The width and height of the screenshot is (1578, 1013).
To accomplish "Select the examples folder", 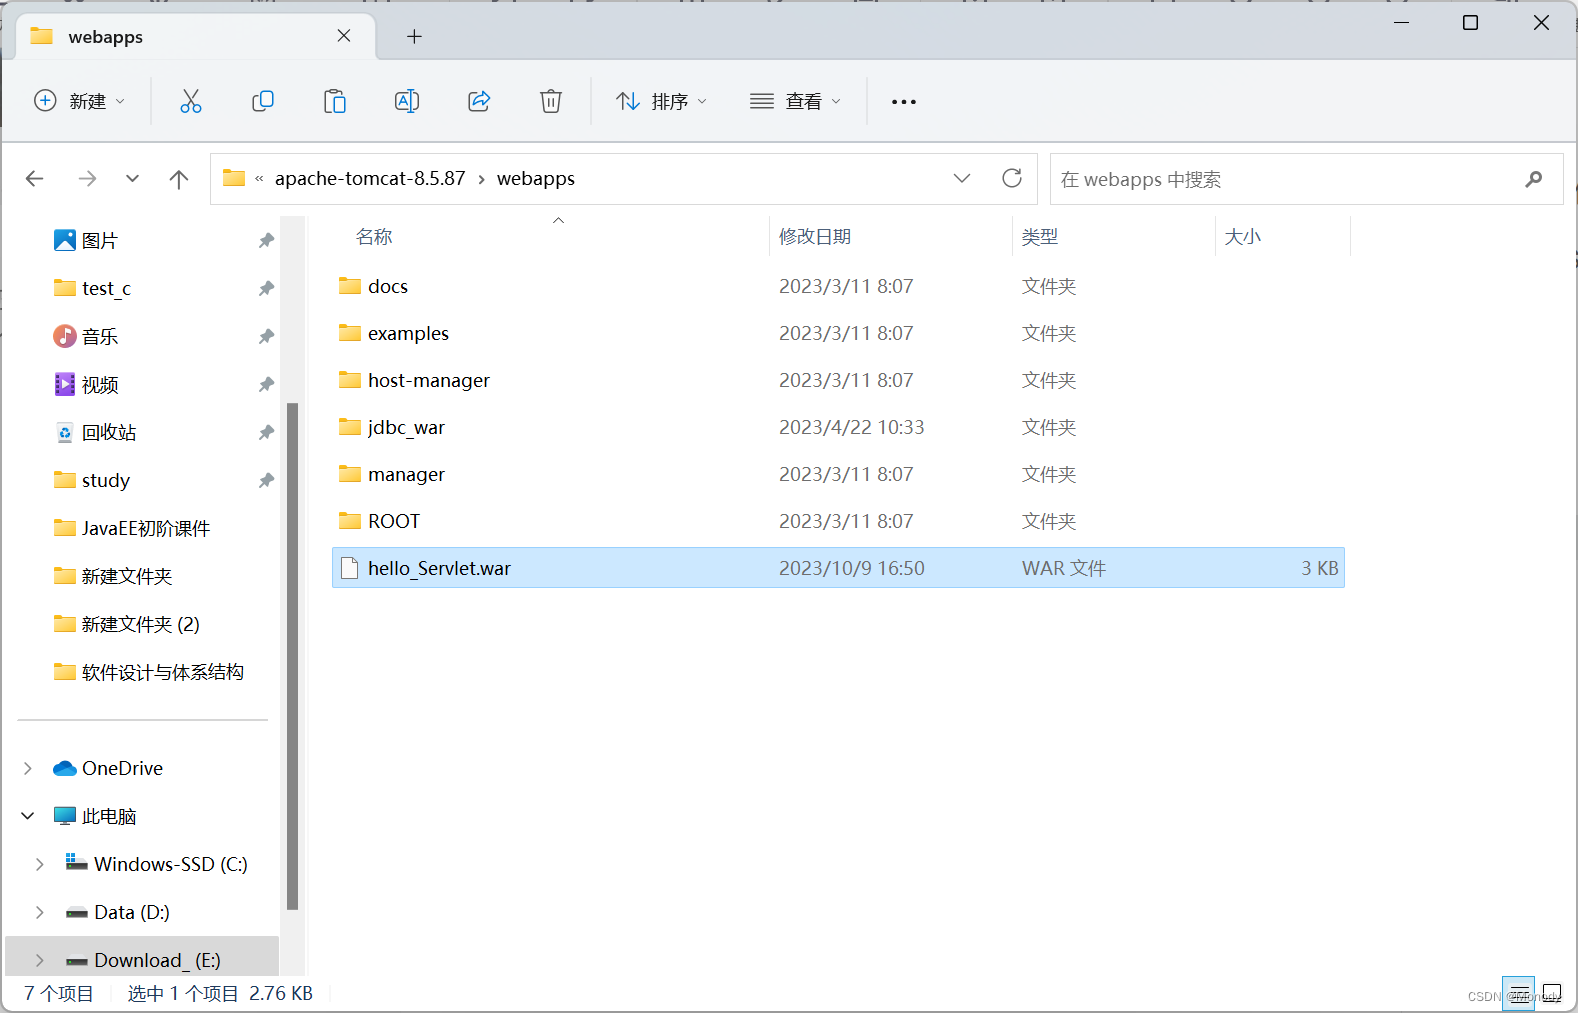I will [408, 333].
